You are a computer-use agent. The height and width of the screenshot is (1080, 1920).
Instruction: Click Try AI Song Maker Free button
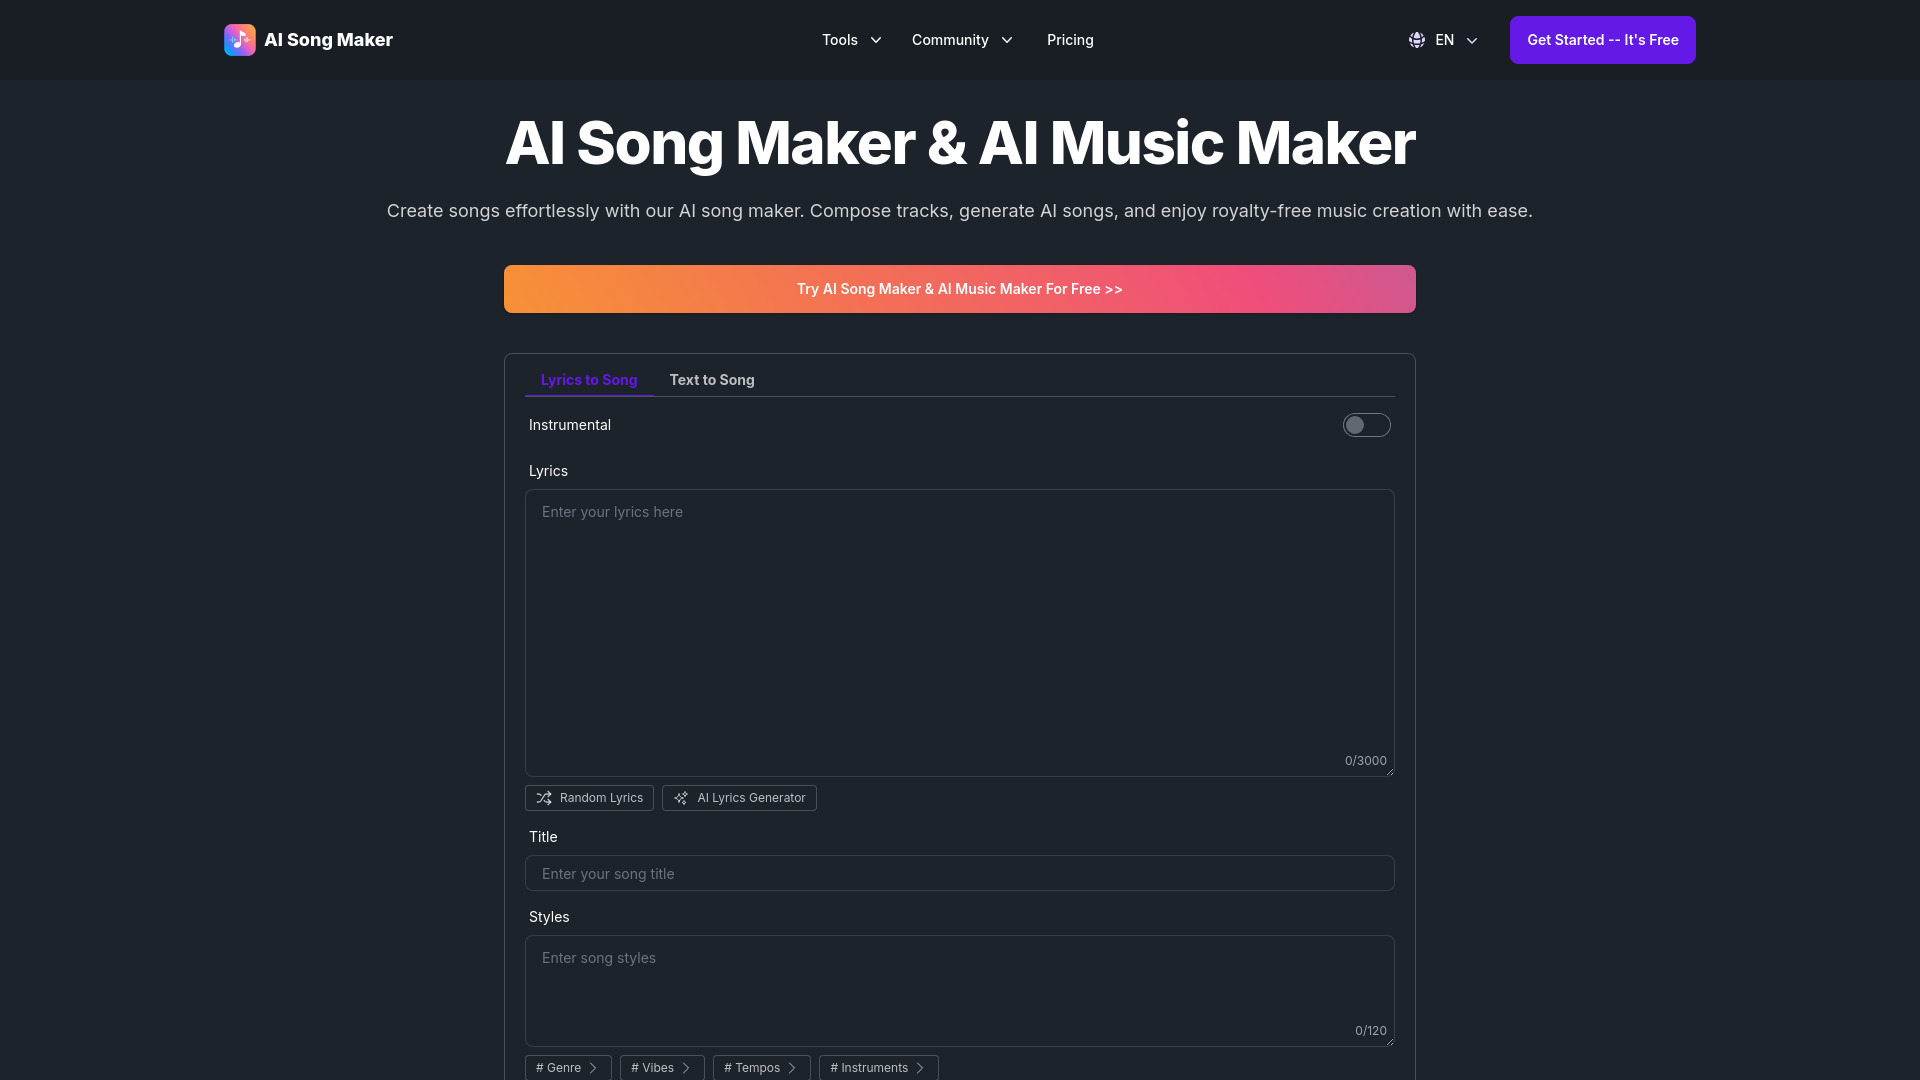click(x=959, y=289)
